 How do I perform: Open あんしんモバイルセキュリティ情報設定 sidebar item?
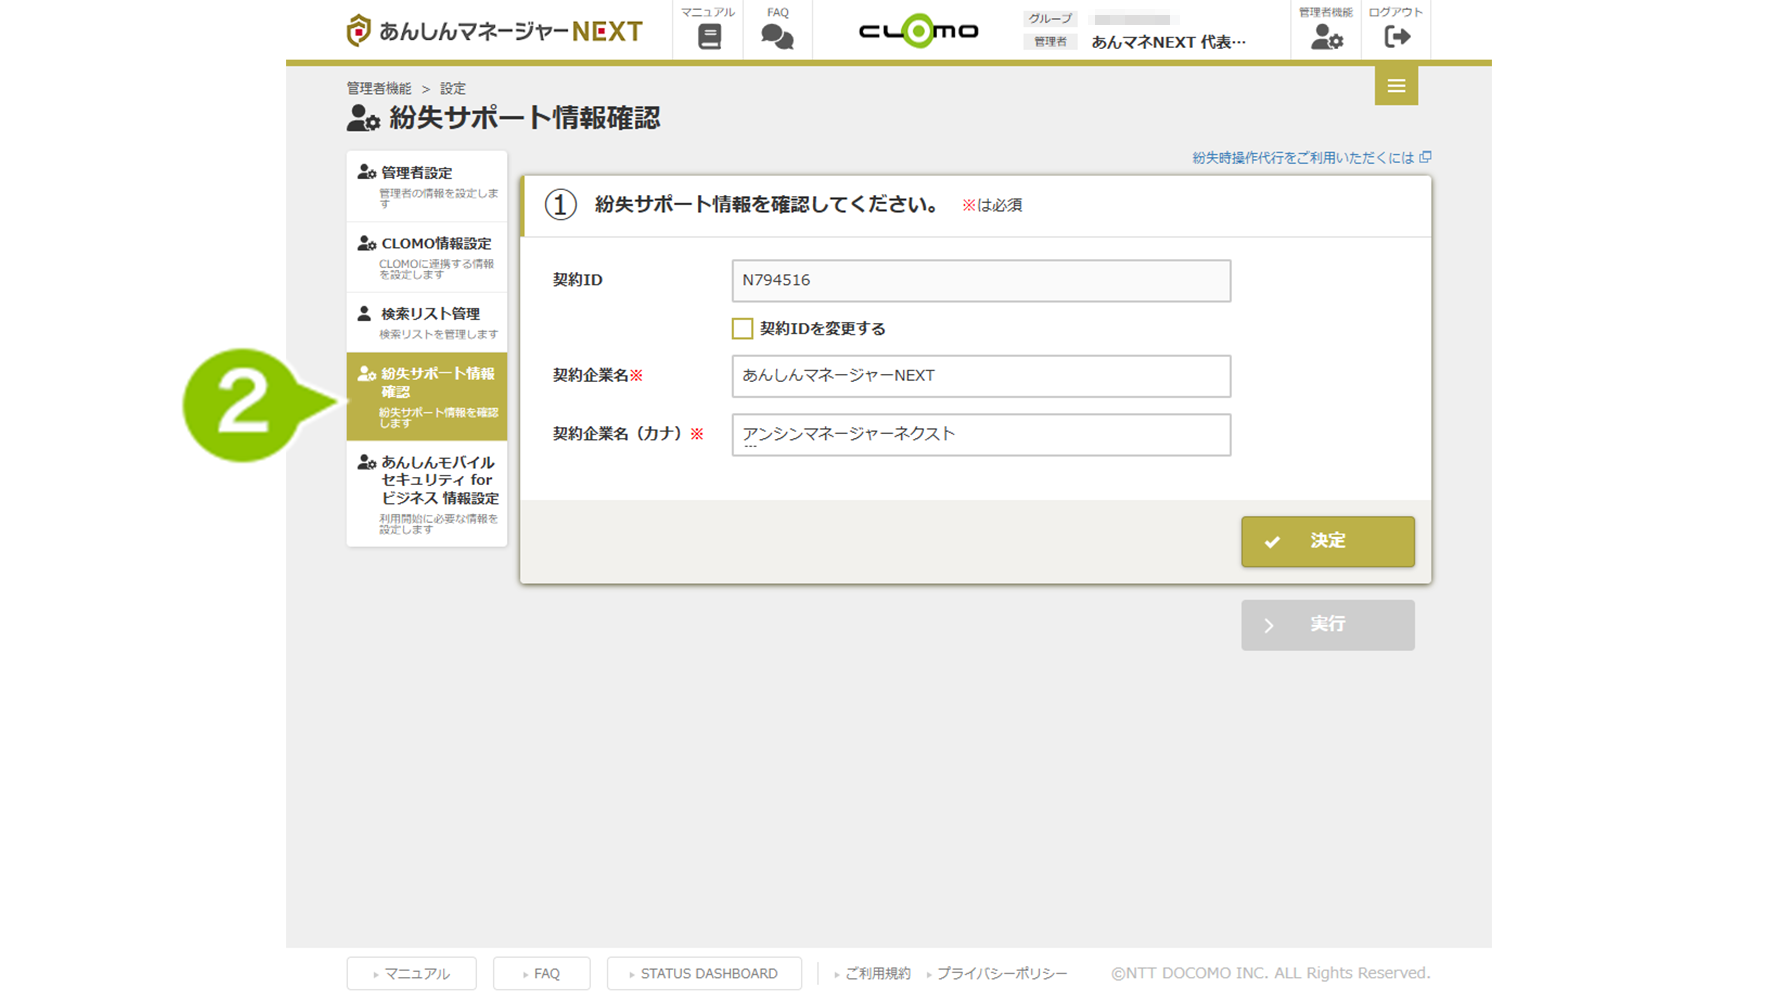coord(427,493)
